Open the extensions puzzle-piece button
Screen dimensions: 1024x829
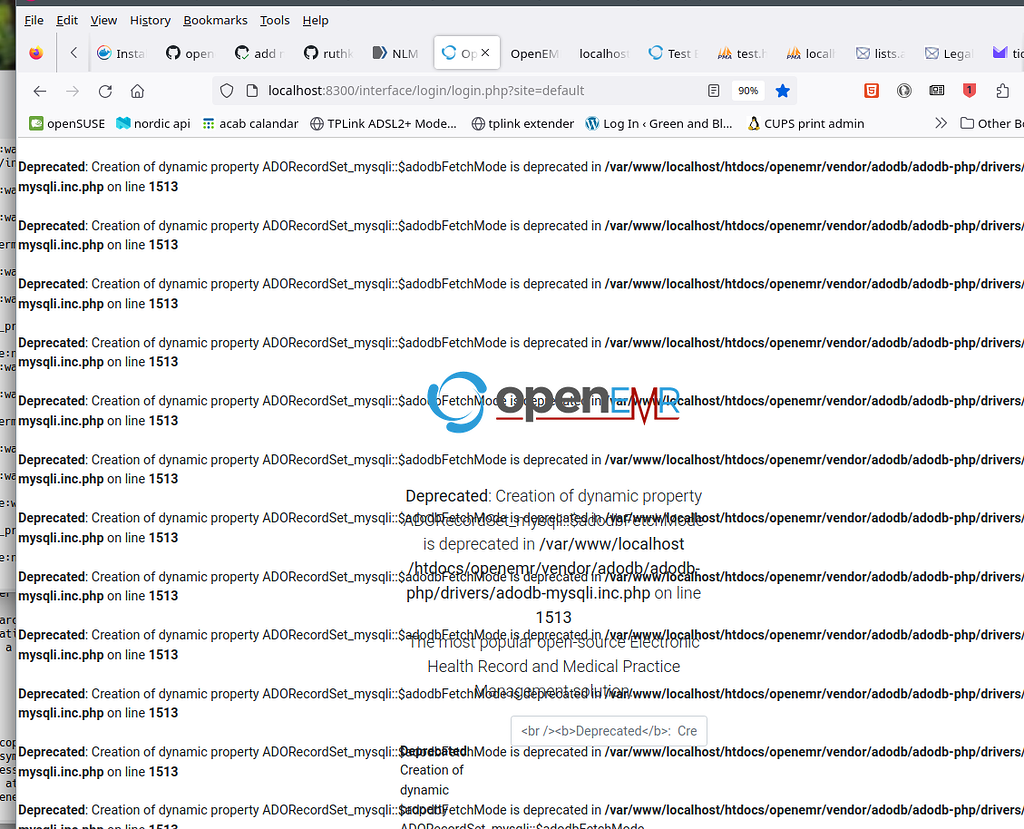pos(1005,90)
